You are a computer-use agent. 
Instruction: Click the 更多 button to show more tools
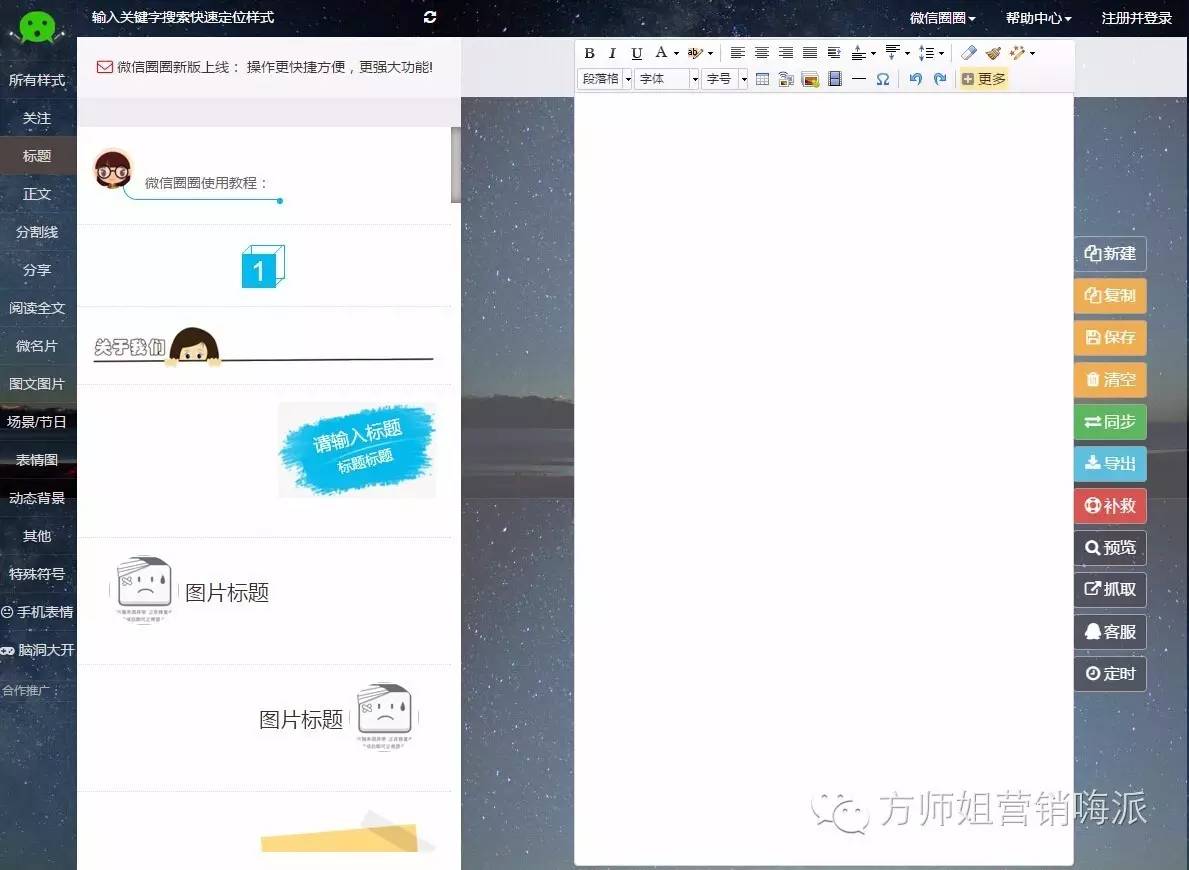click(983, 79)
